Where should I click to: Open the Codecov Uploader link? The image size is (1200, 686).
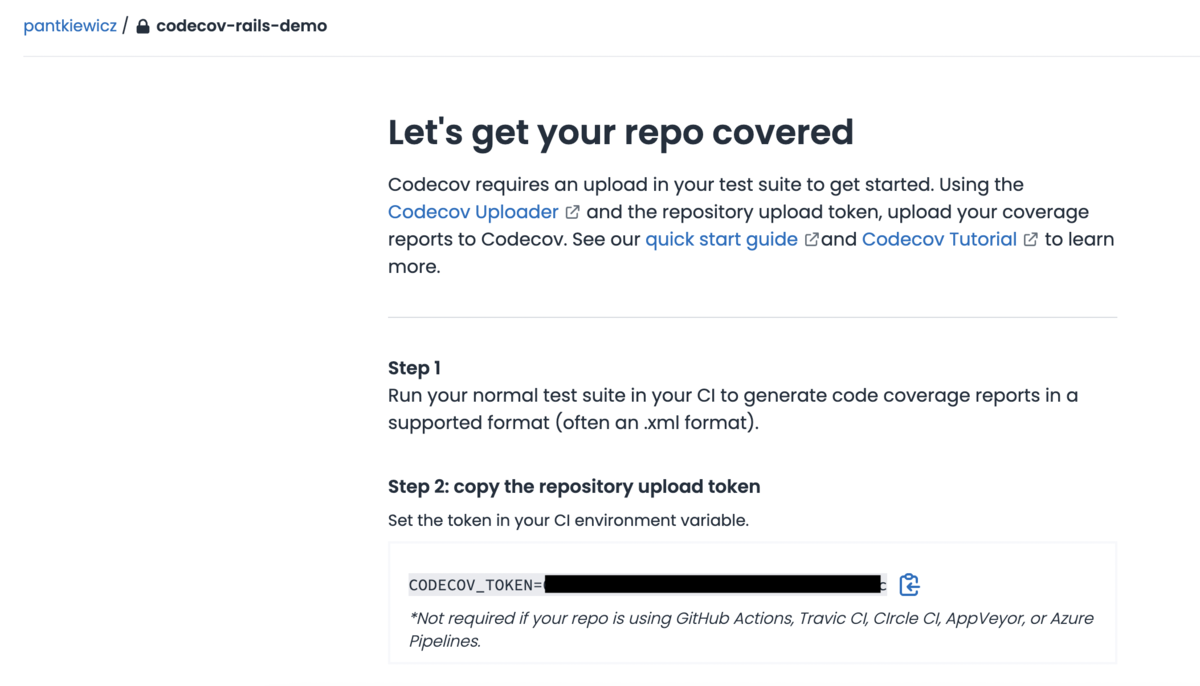[473, 212]
